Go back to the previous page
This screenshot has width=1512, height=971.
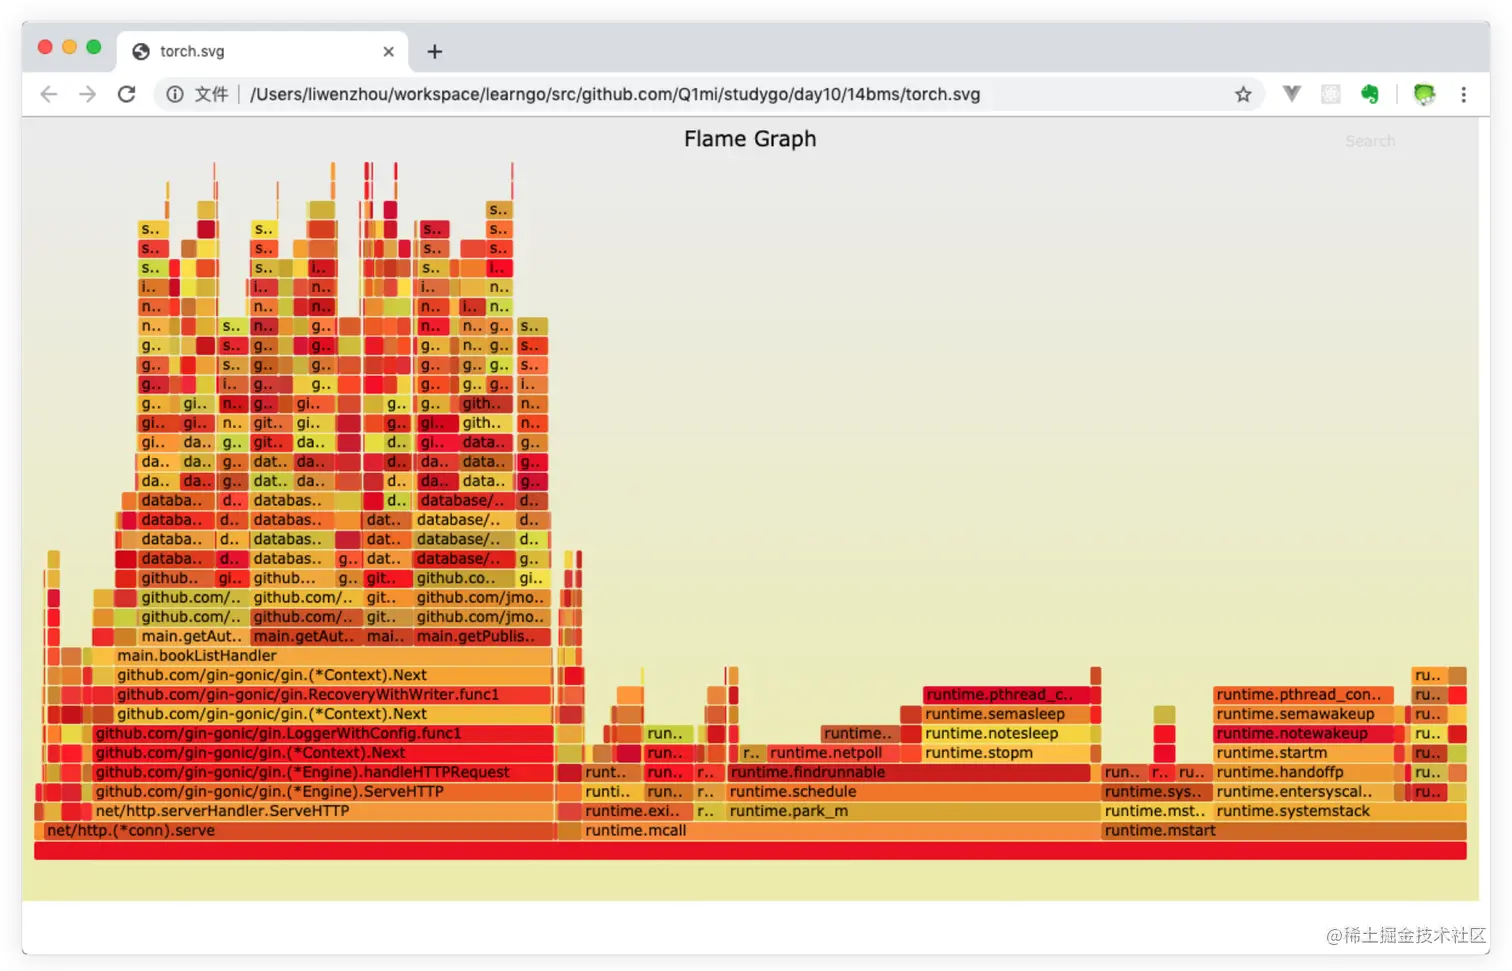tap(49, 94)
